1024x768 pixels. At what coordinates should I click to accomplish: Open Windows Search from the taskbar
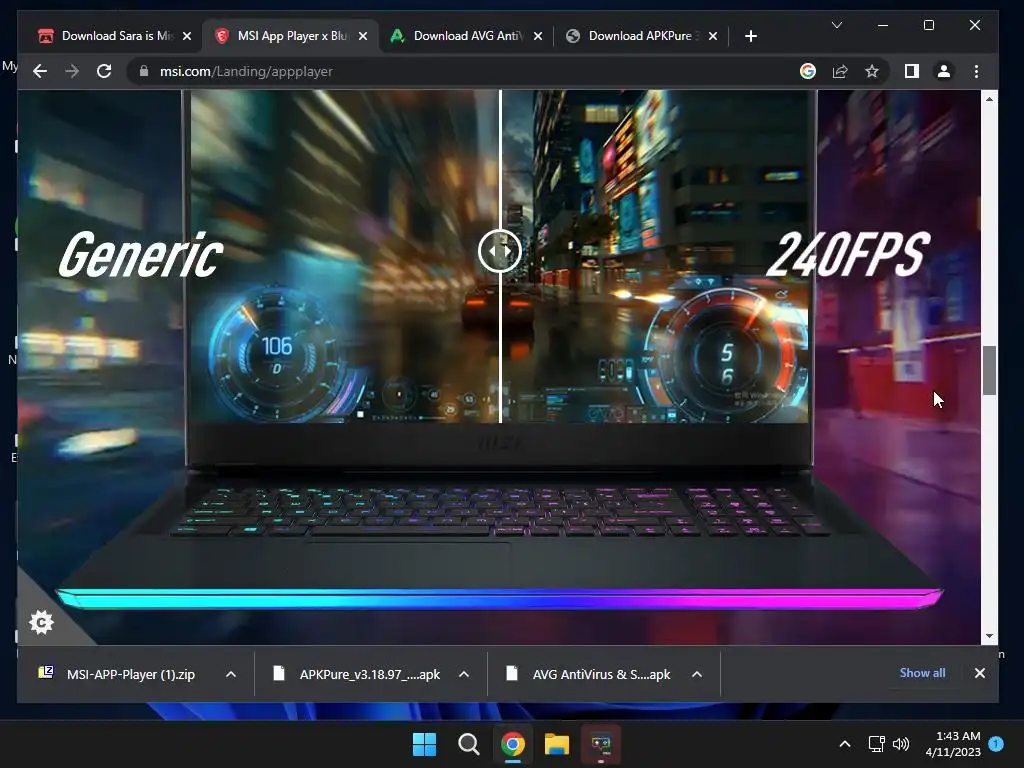(468, 744)
